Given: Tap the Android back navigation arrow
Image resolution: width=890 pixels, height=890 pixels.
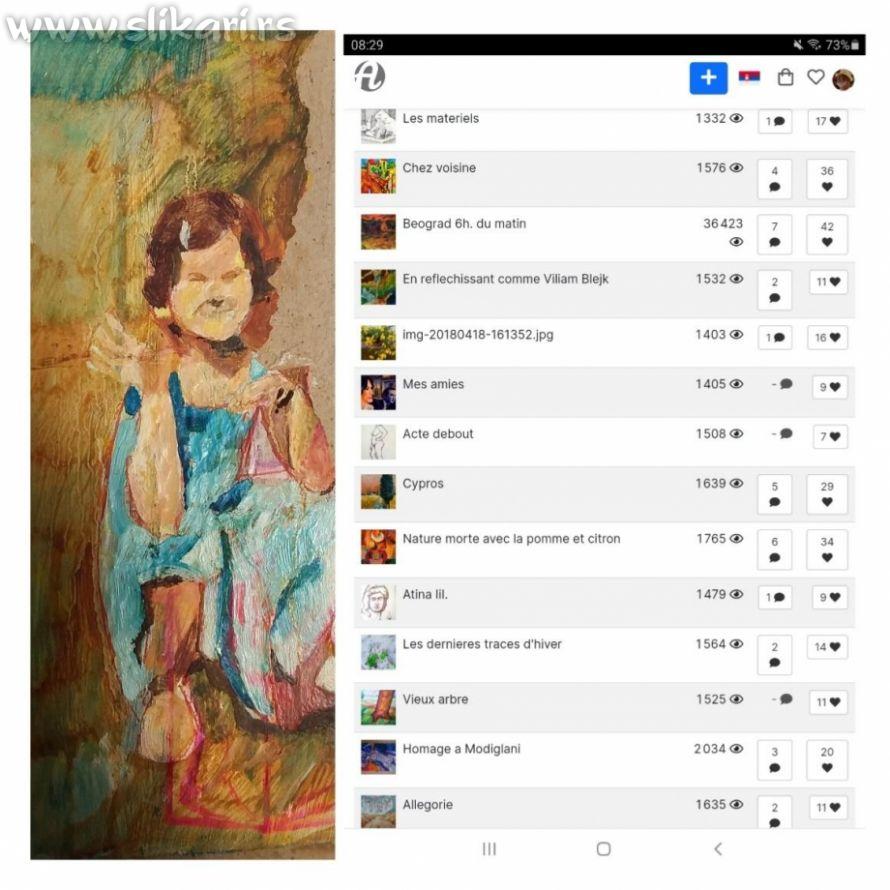Looking at the screenshot, I should pos(718,849).
